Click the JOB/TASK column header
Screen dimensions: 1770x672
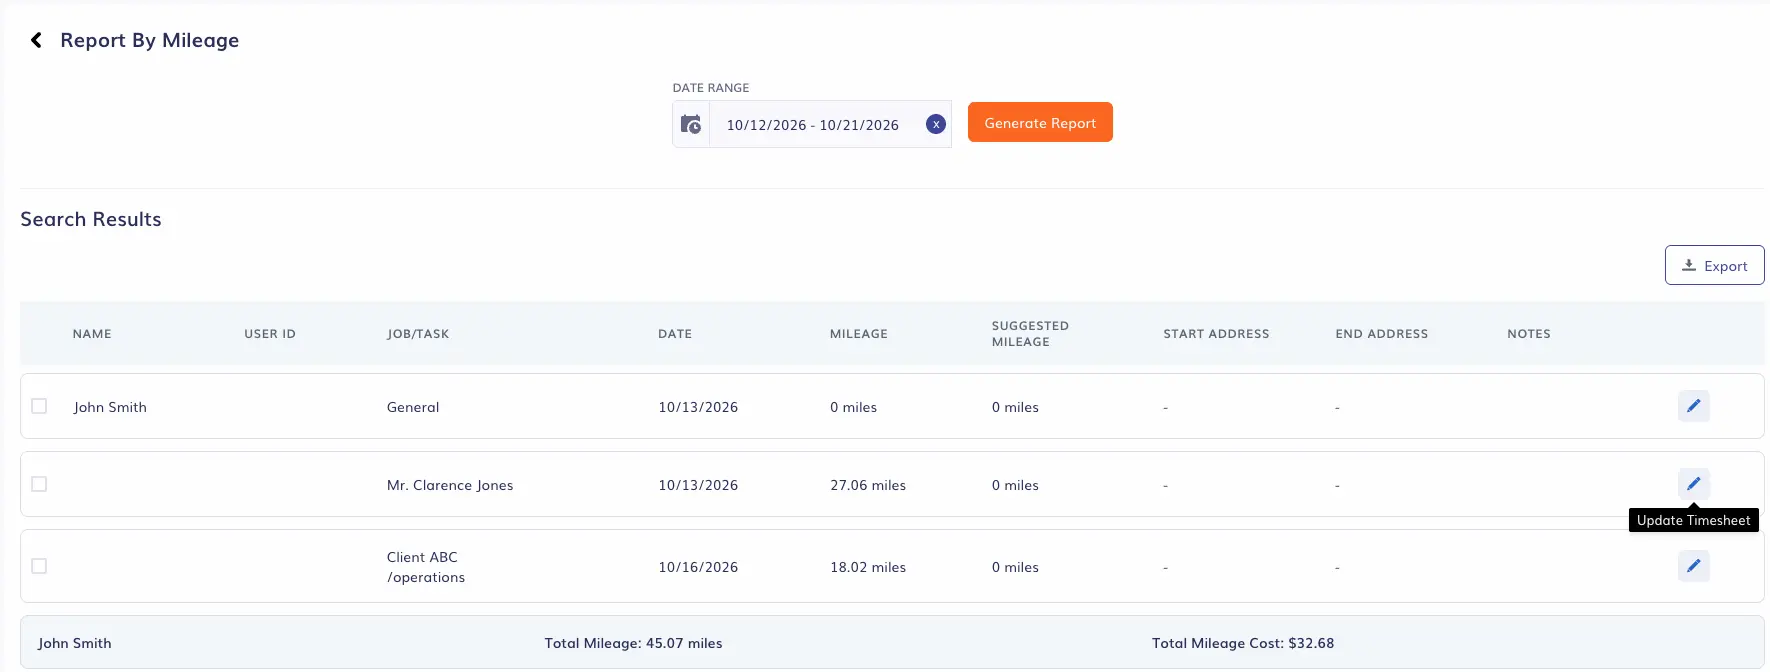(x=418, y=334)
